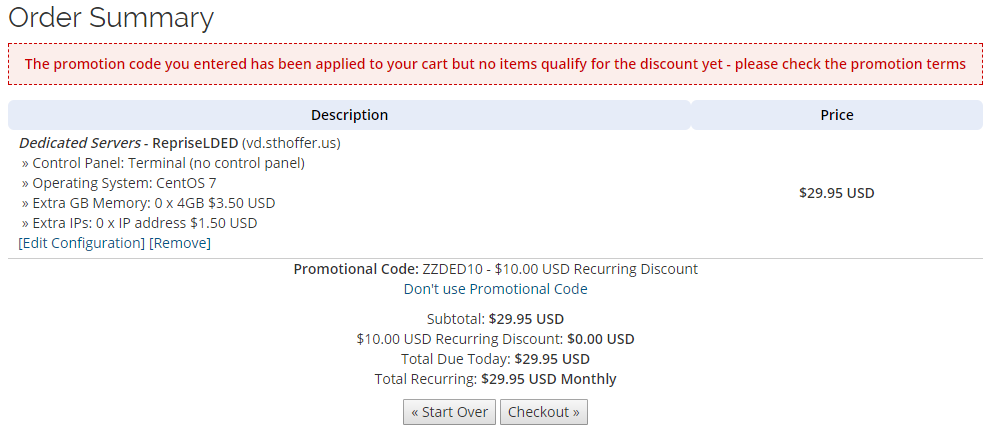This screenshot has height=440, width=992.
Task: Click the Operating System: CentOS 7 line
Action: 119,183
